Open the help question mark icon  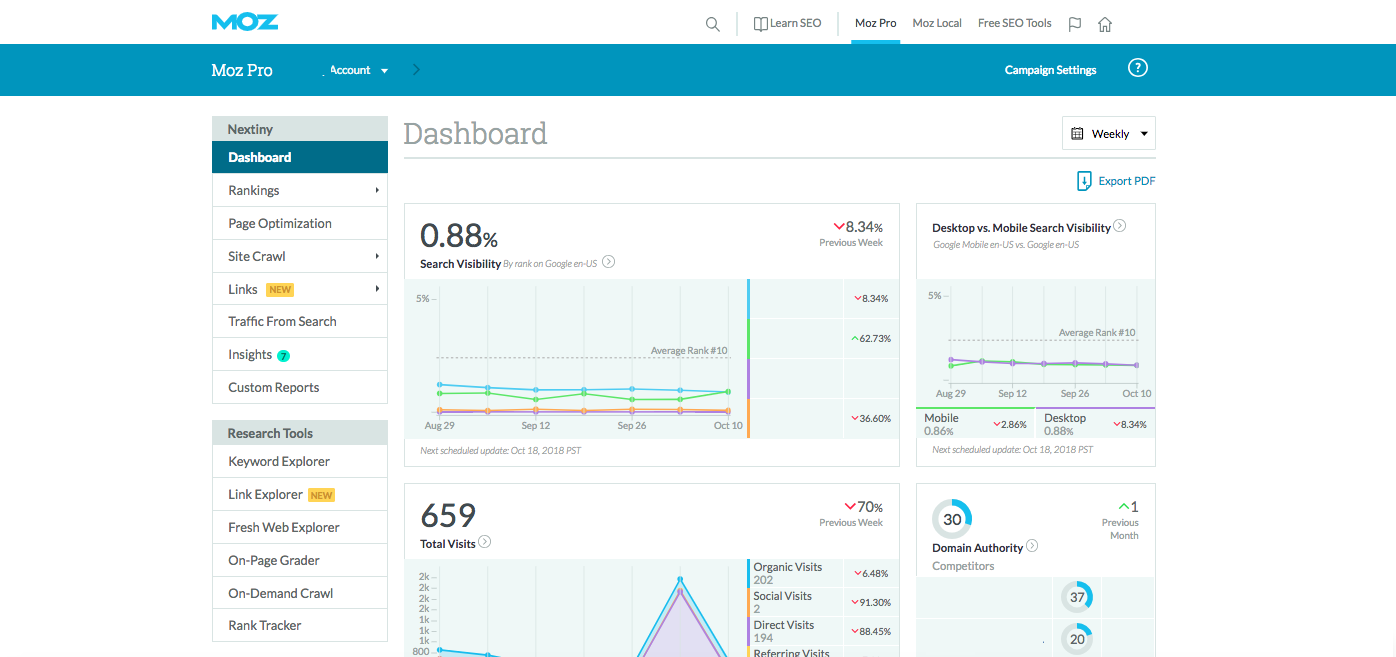pos(1137,68)
